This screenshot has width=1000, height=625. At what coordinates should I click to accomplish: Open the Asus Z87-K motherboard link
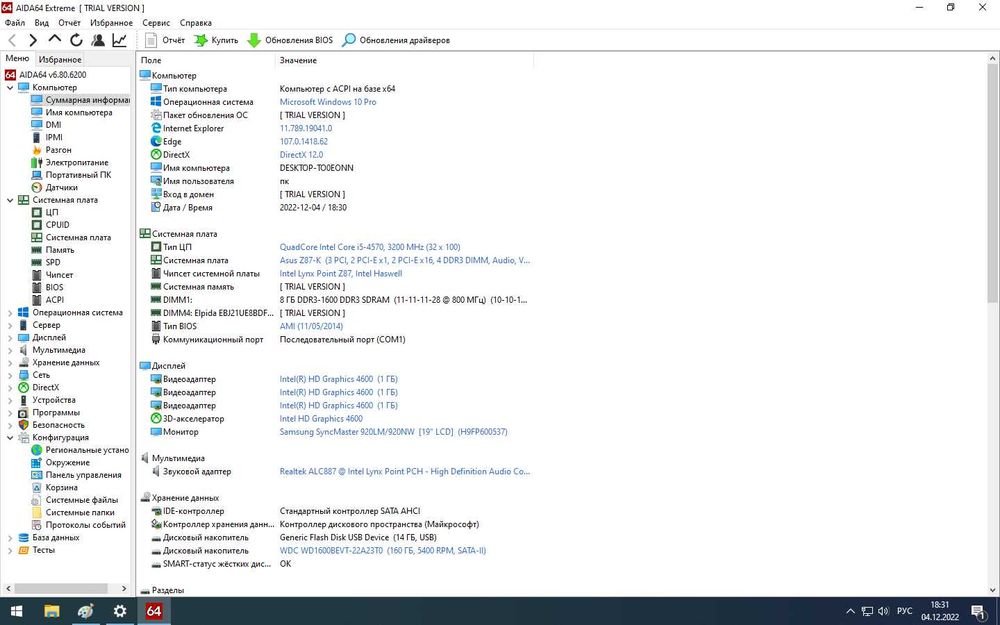404,260
